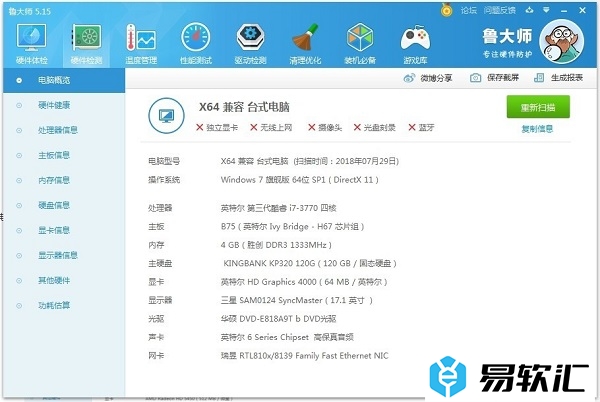Select the 电脑概览 overview tab in sidebar
Screen dimensions: 600x402
click(64, 80)
